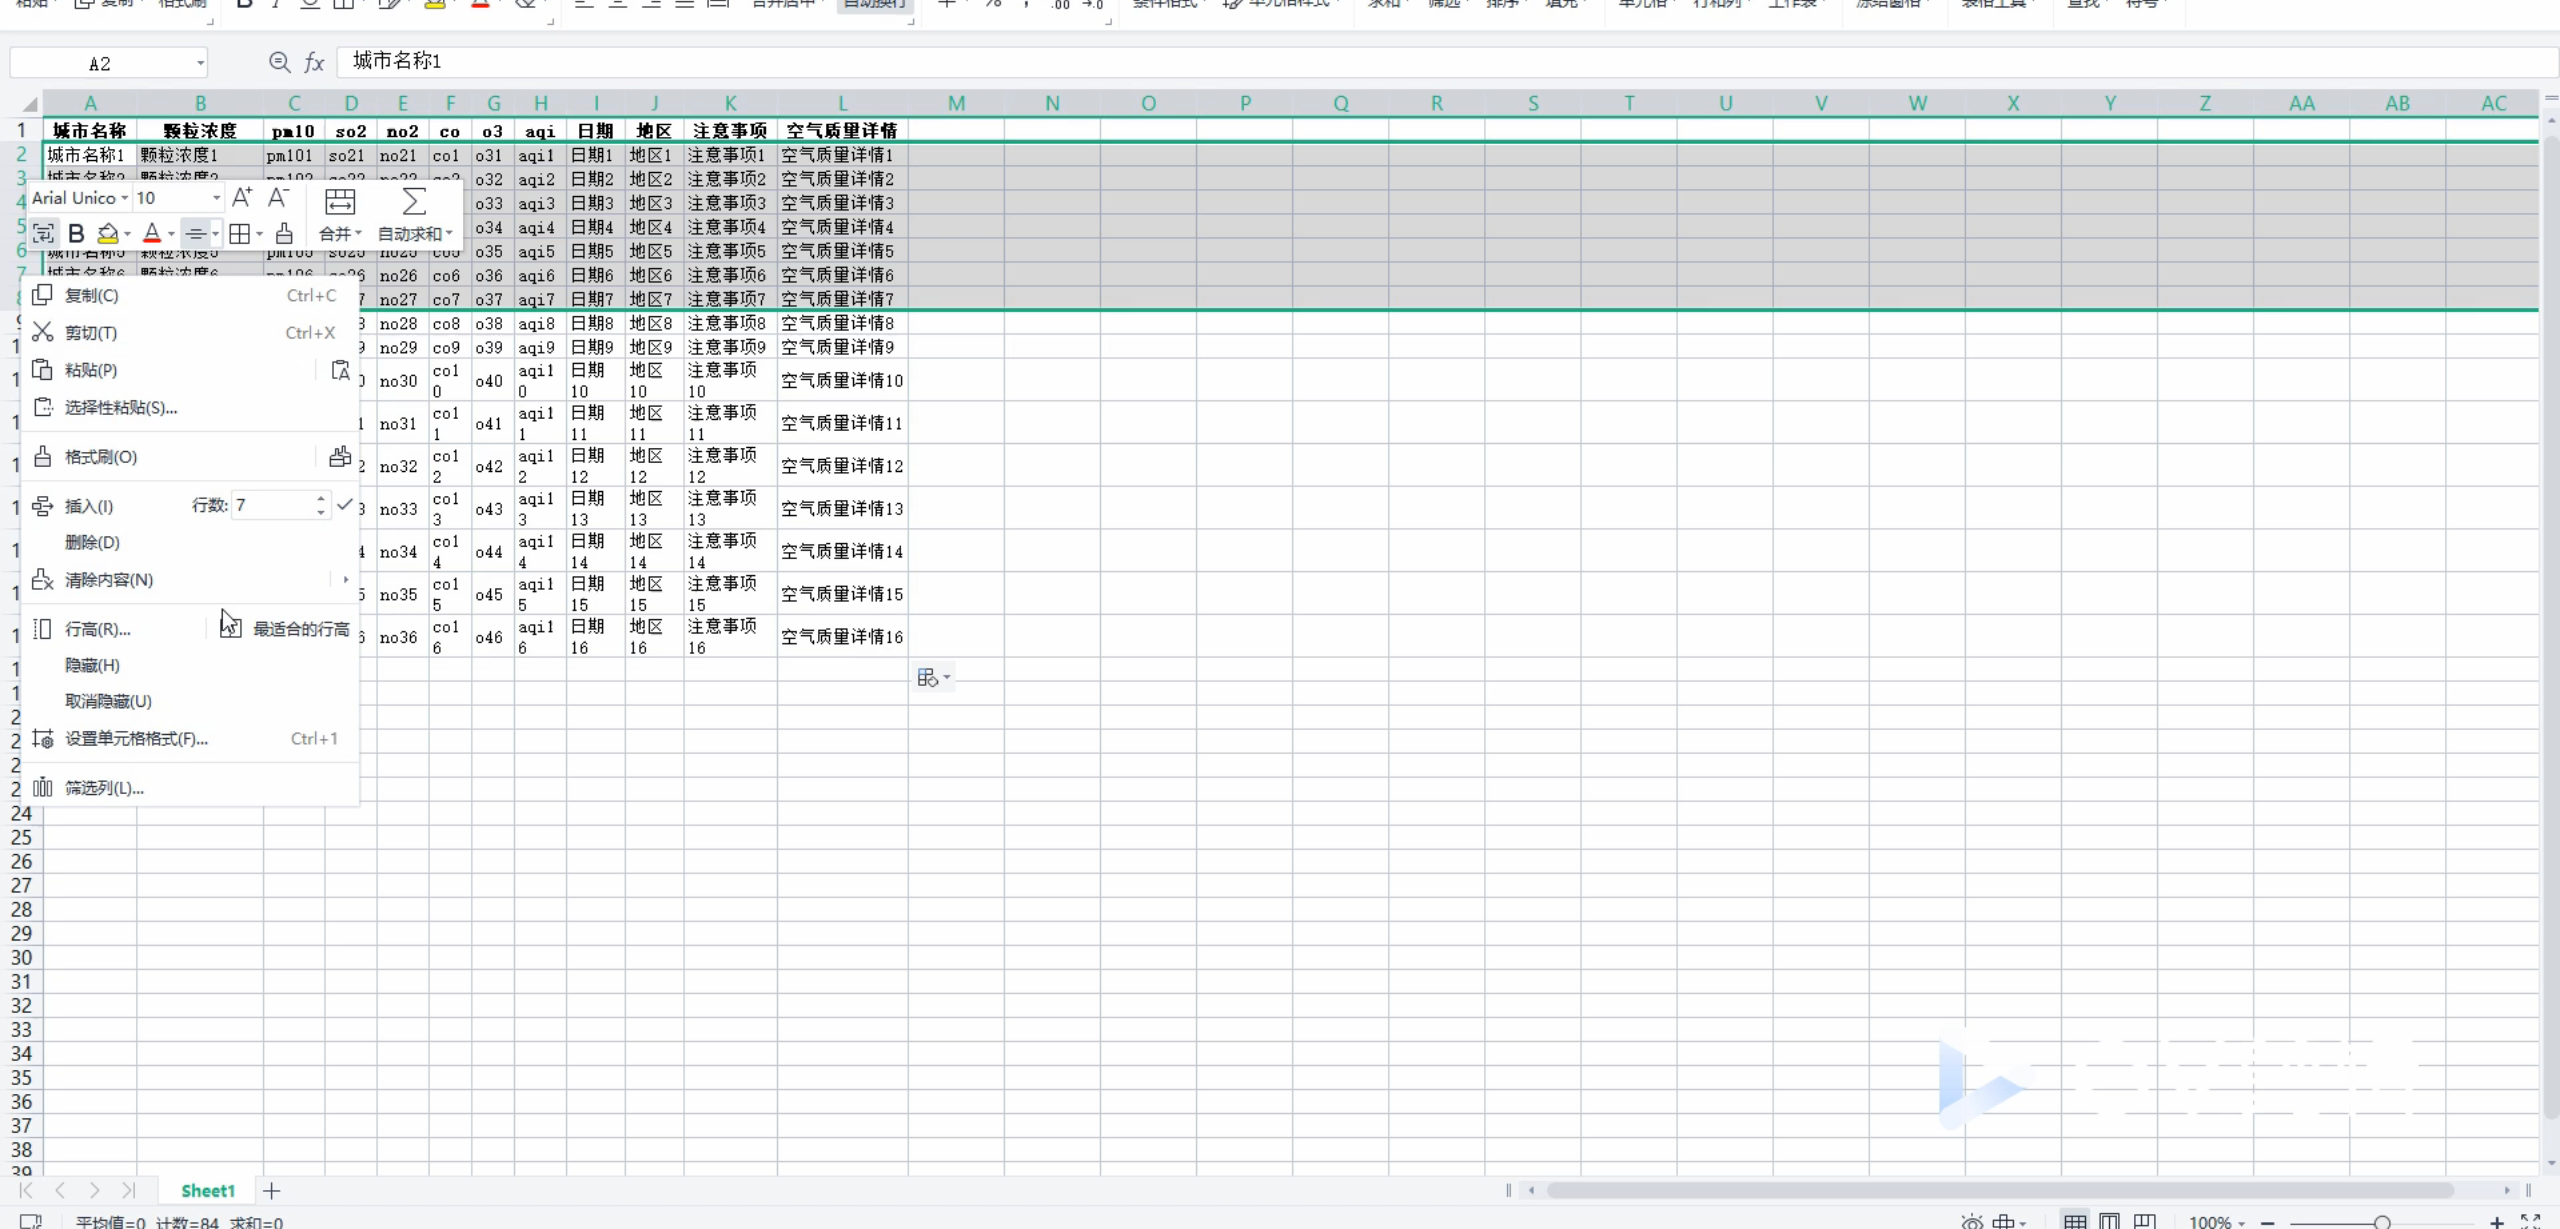Open the Arial Unico font dropdown
Screen dimensions: 2560x1229
[x=124, y=198]
